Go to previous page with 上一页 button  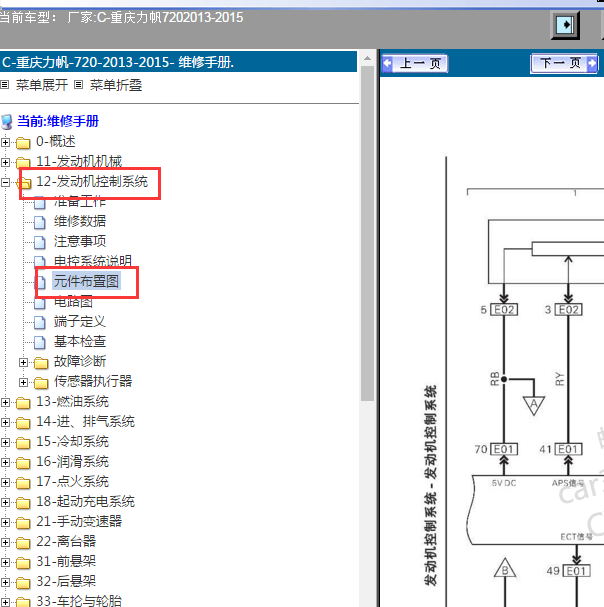point(415,63)
